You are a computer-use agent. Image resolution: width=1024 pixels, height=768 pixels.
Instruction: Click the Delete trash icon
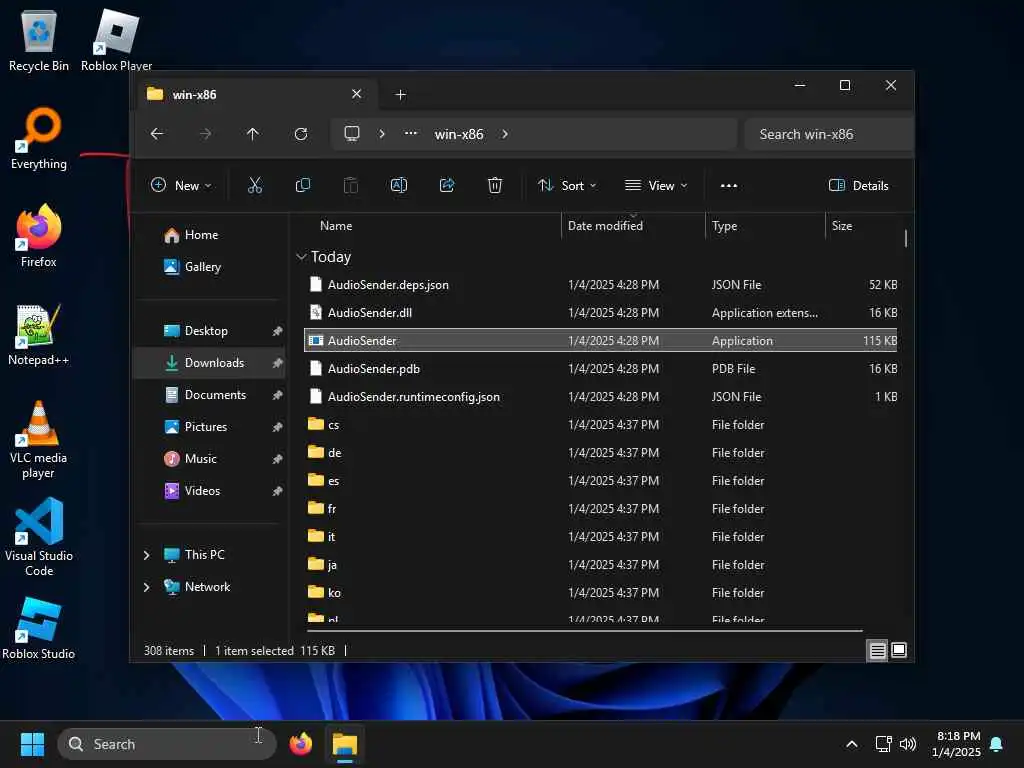point(495,185)
